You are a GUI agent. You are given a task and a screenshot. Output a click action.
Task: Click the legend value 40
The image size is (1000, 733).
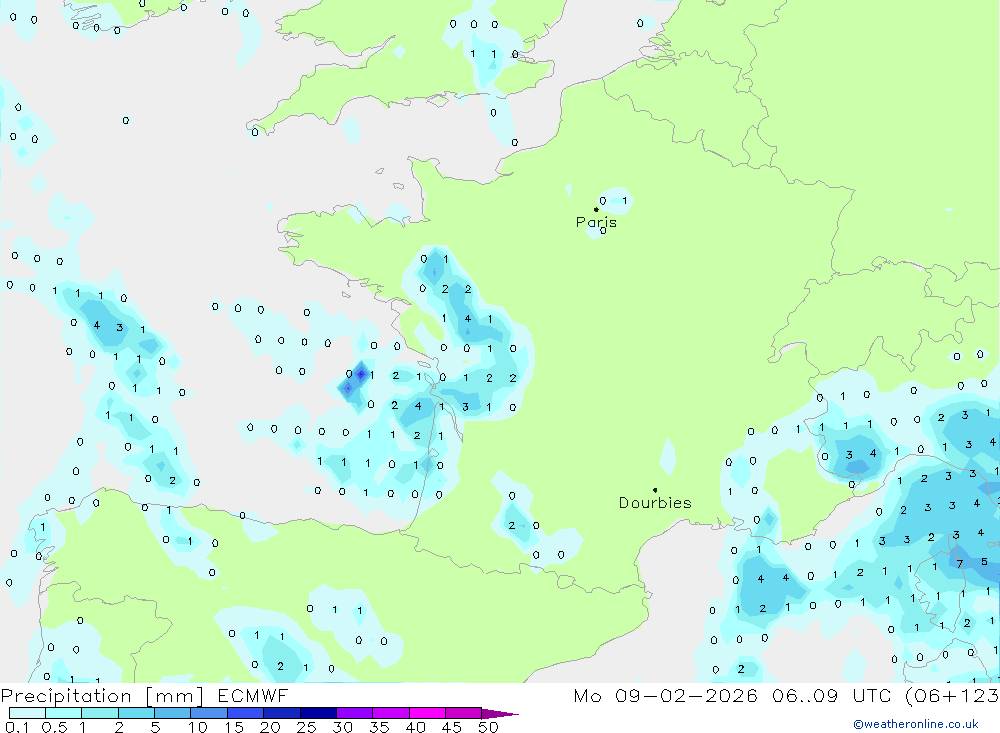coord(415,727)
